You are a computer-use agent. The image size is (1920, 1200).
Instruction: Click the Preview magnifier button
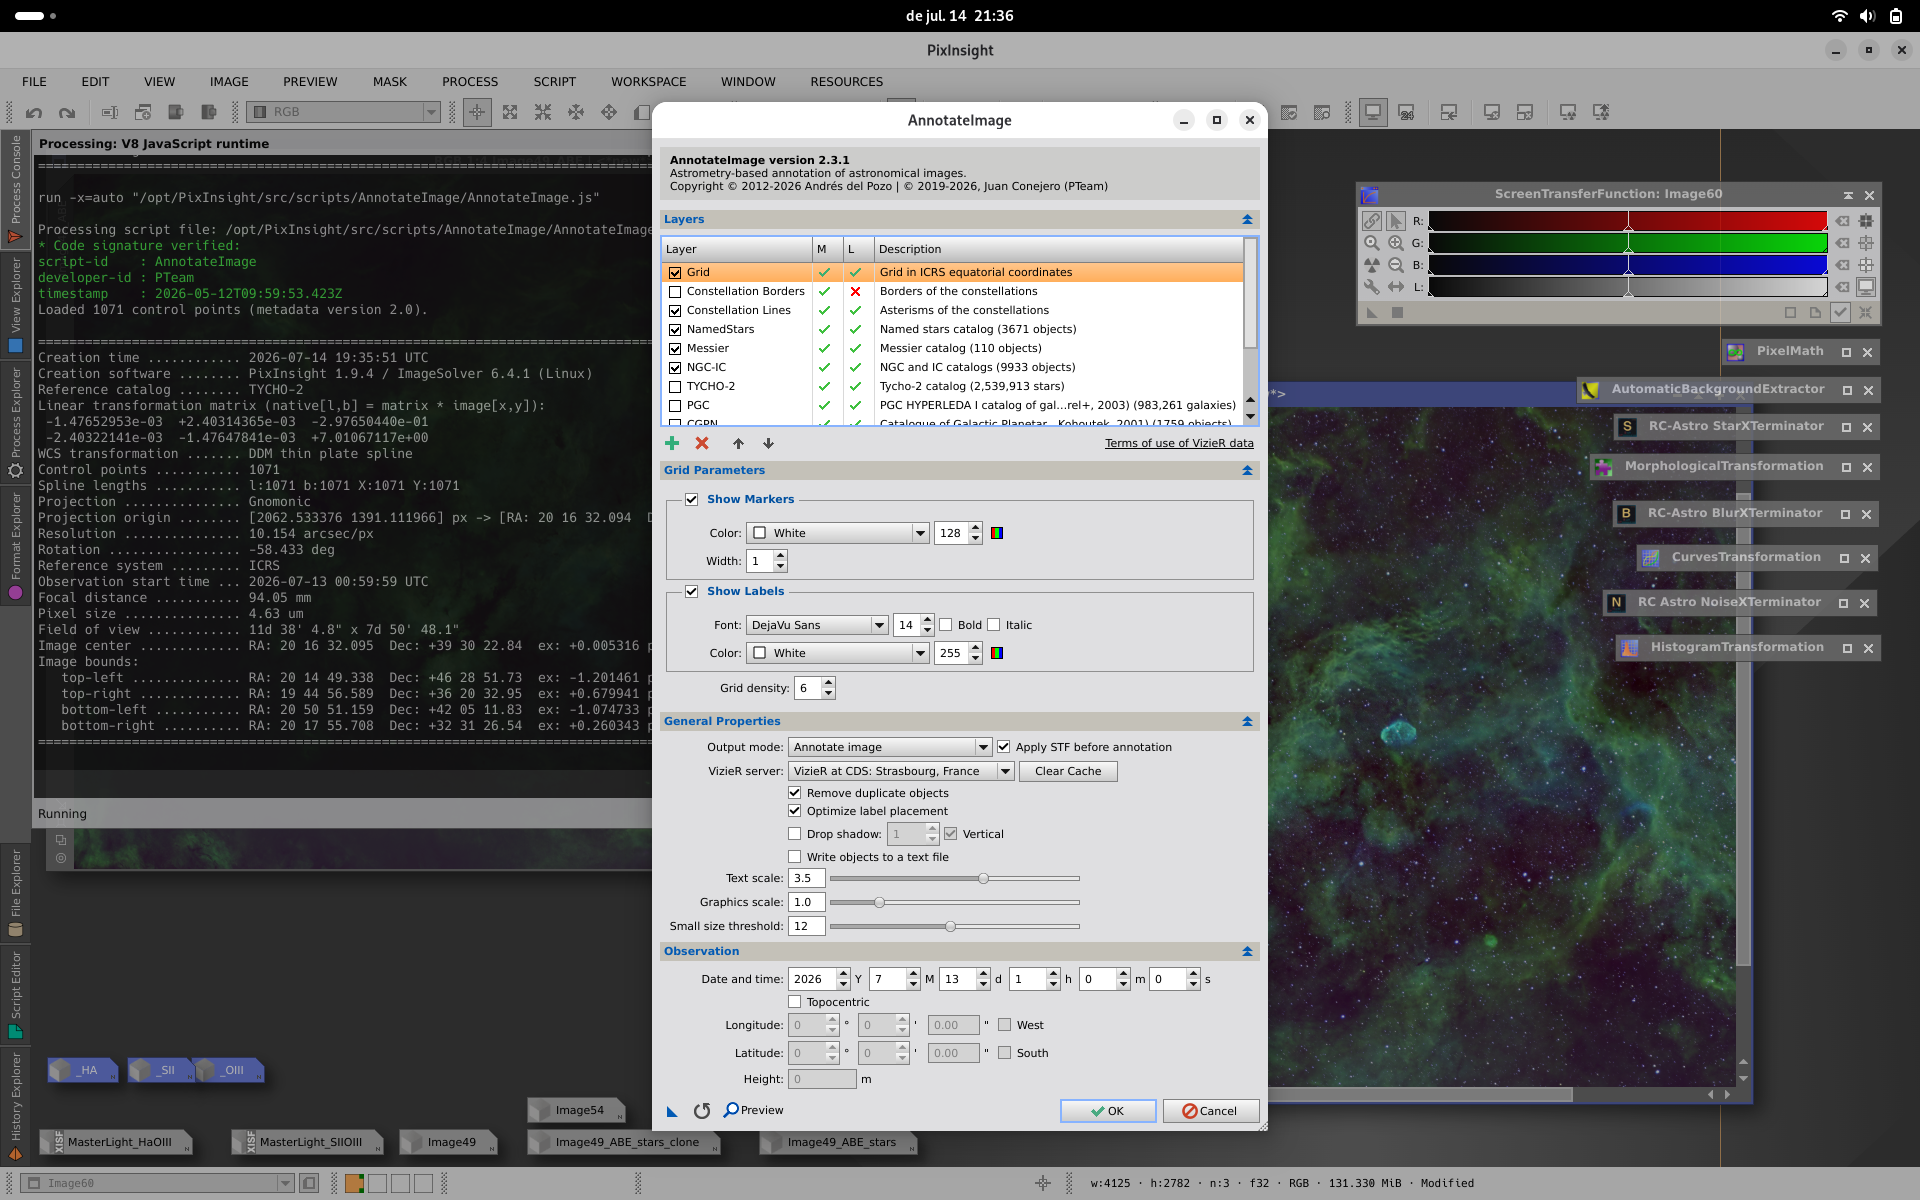tap(754, 1110)
